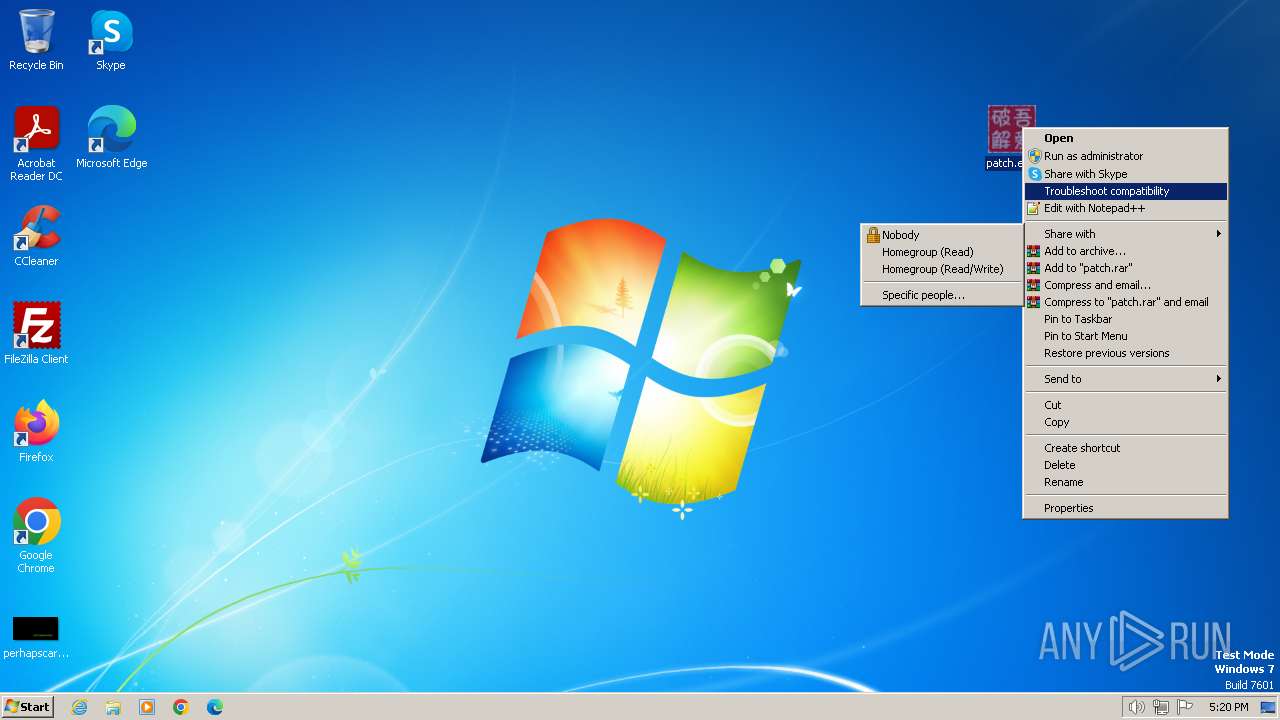Screen dimensions: 1280x720
Task: Choose Homegroup (Read/Write) sharing option
Action: (x=942, y=269)
